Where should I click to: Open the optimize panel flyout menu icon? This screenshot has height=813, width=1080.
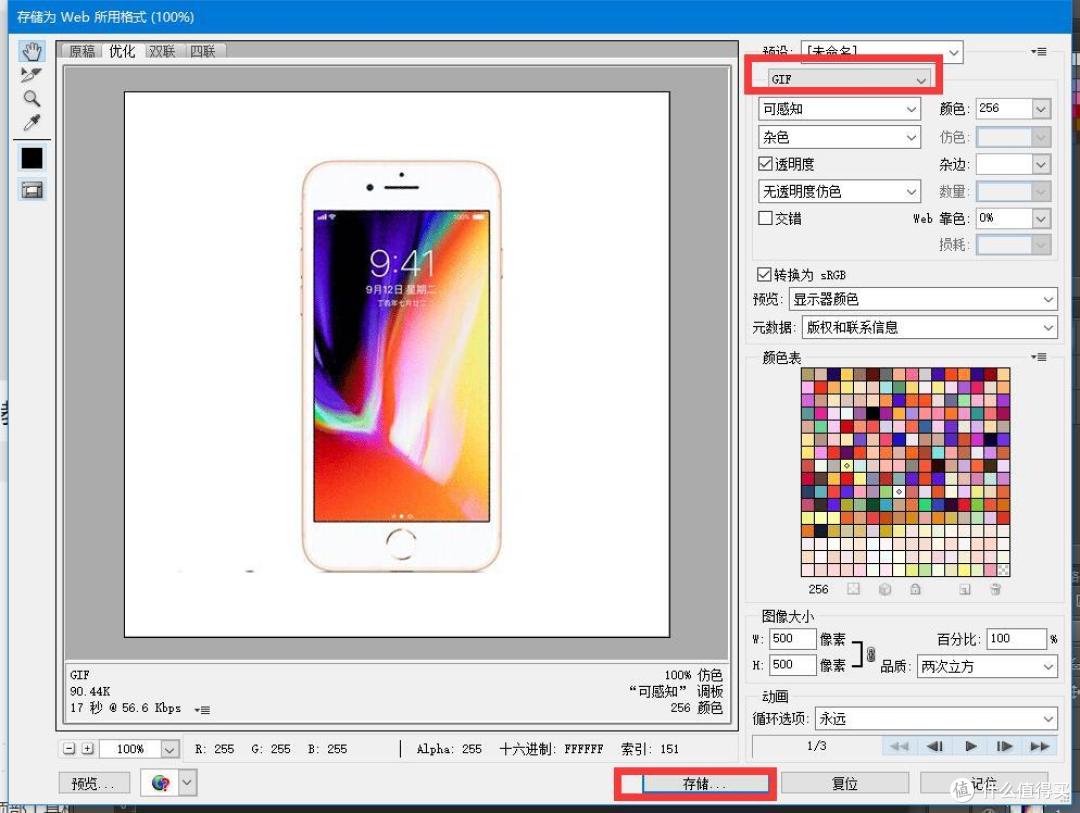(x=1039, y=52)
